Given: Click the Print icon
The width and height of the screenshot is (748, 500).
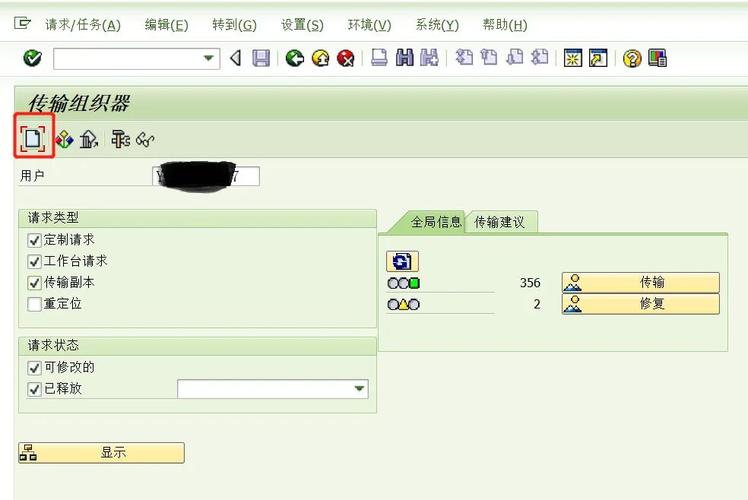Looking at the screenshot, I should coord(379,58).
